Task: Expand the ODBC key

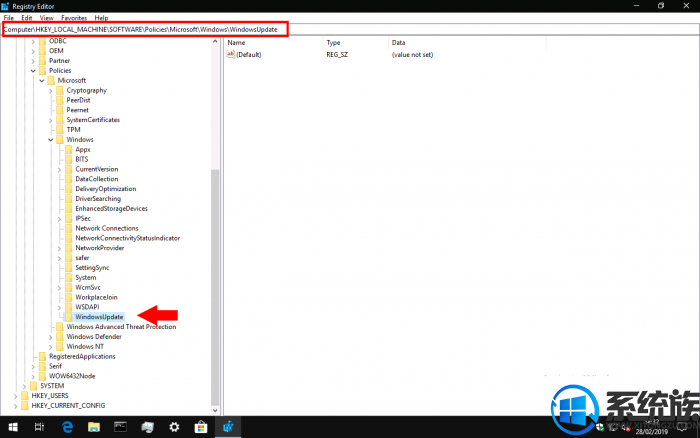Action: 33,41
